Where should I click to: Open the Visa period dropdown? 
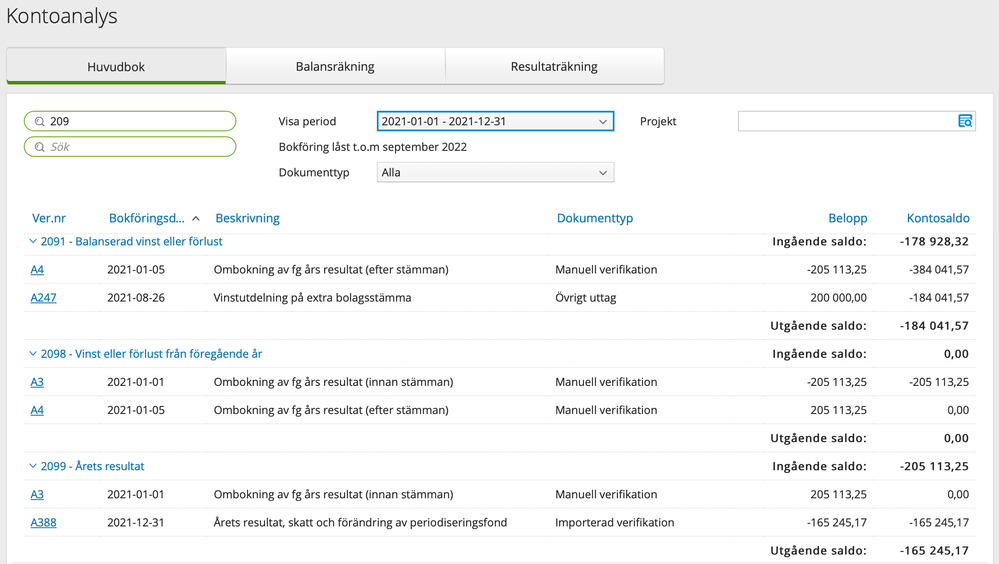point(495,121)
